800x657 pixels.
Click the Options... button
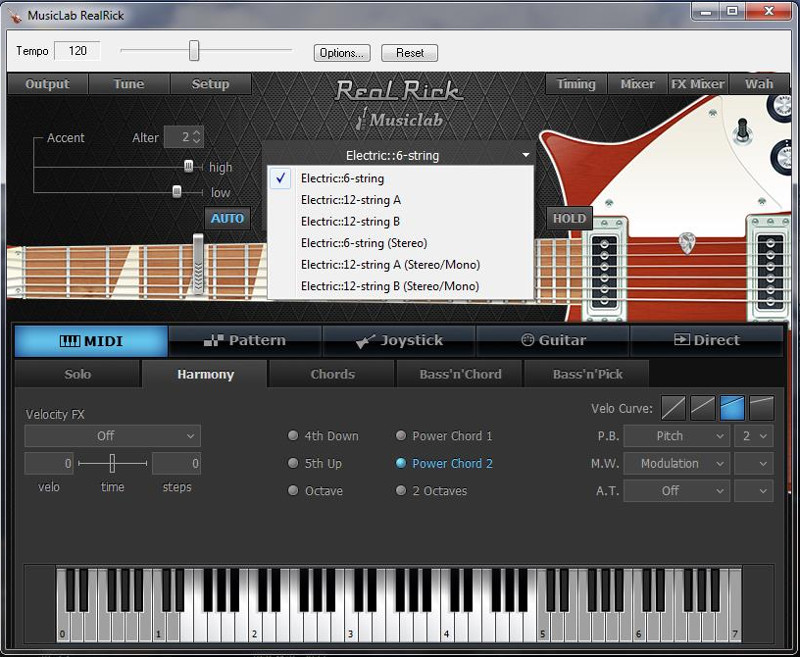coord(342,53)
